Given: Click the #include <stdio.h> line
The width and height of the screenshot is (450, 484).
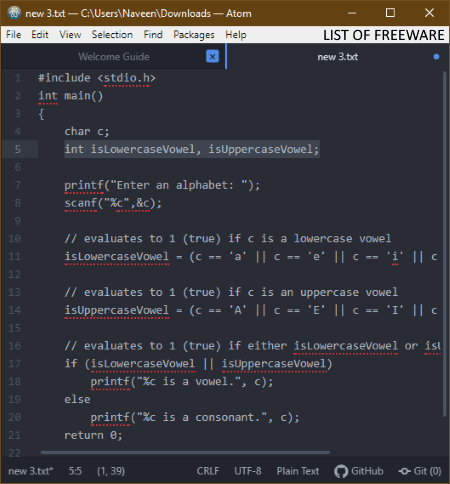Looking at the screenshot, I should pos(97,78).
